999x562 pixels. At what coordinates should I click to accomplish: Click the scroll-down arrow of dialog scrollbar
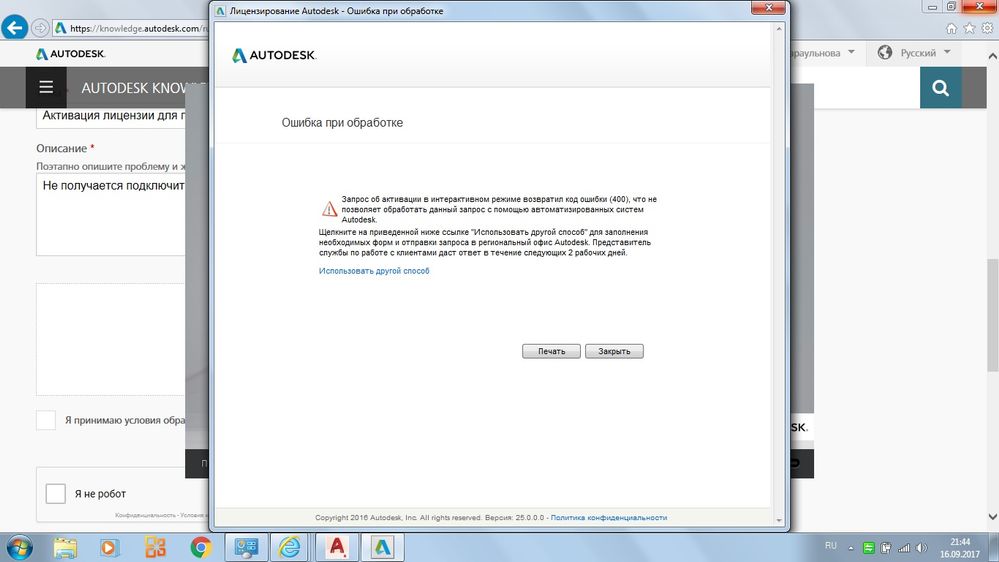tap(779, 520)
